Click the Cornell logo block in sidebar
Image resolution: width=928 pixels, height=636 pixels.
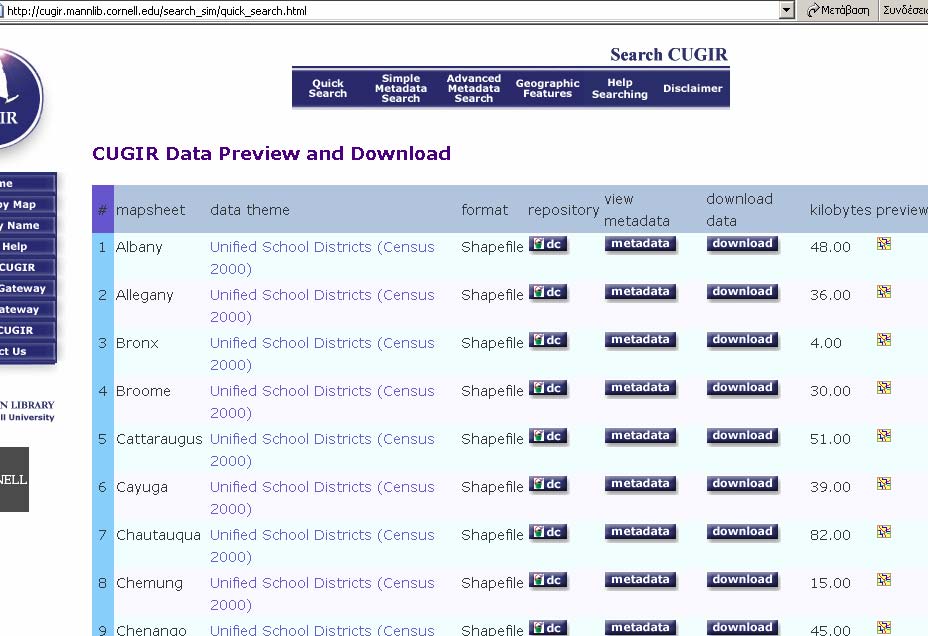[14, 479]
